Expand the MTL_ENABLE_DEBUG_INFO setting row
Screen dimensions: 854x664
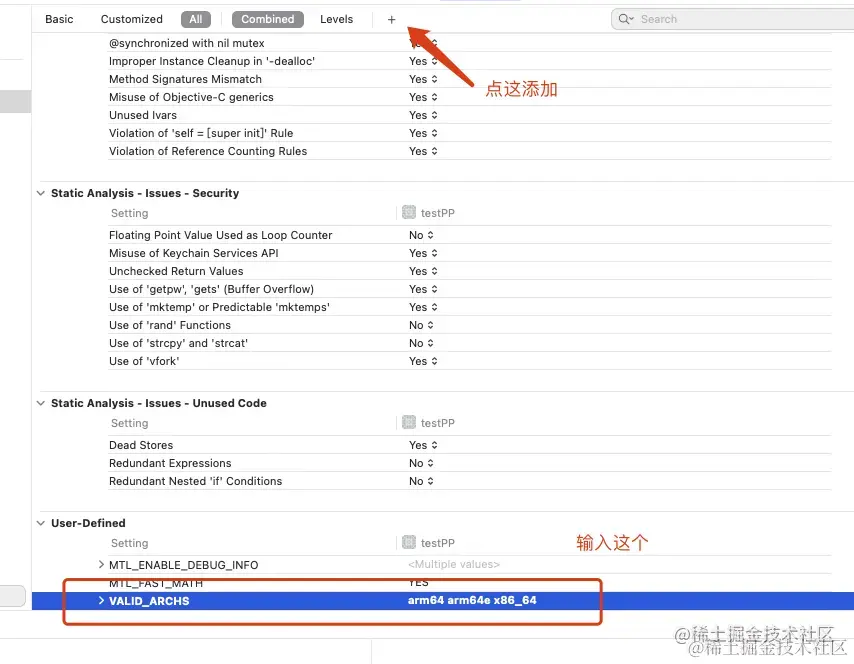click(x=101, y=564)
